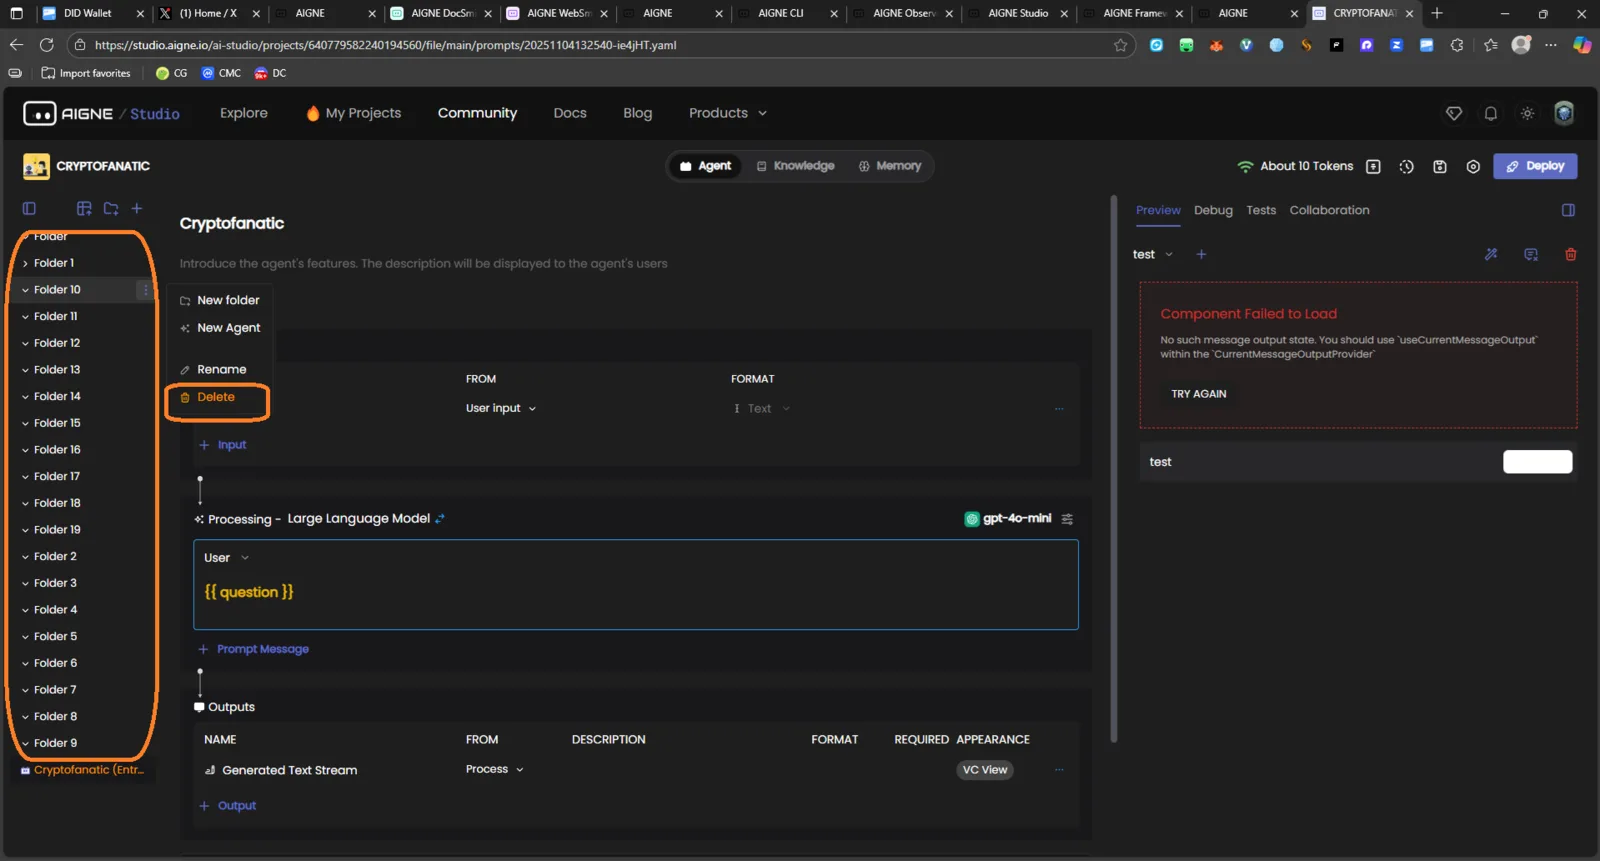Open the Text format dropdown
Viewport: 1600px width, 861px height.
click(x=762, y=409)
